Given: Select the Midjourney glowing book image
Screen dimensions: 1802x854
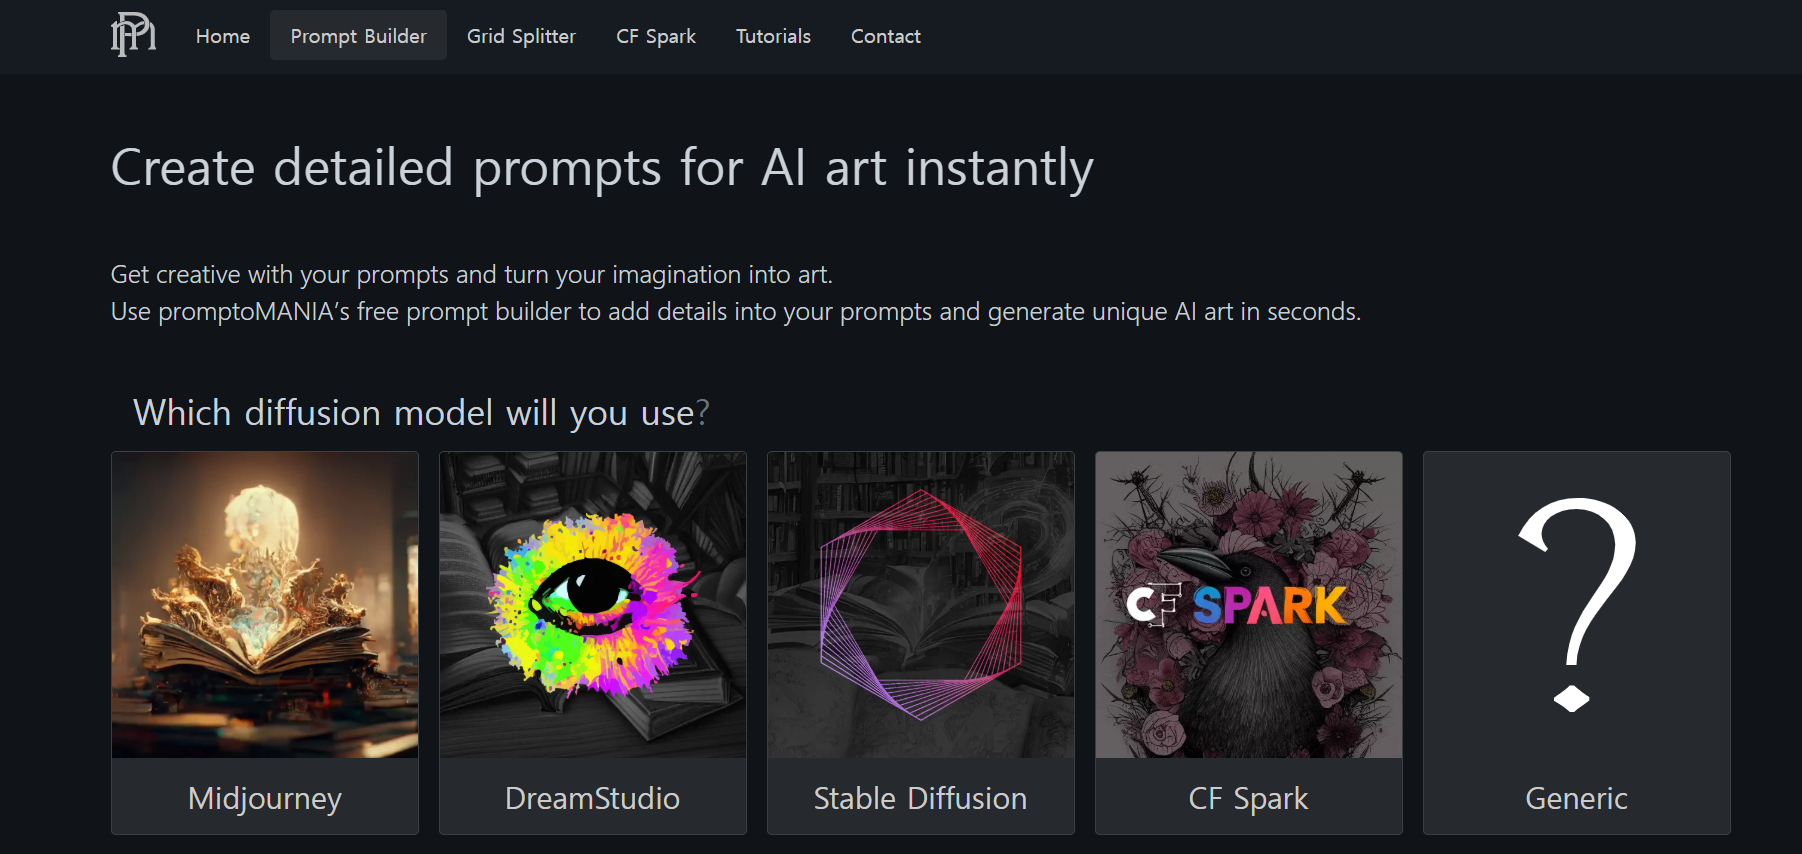Looking at the screenshot, I should pos(265,605).
